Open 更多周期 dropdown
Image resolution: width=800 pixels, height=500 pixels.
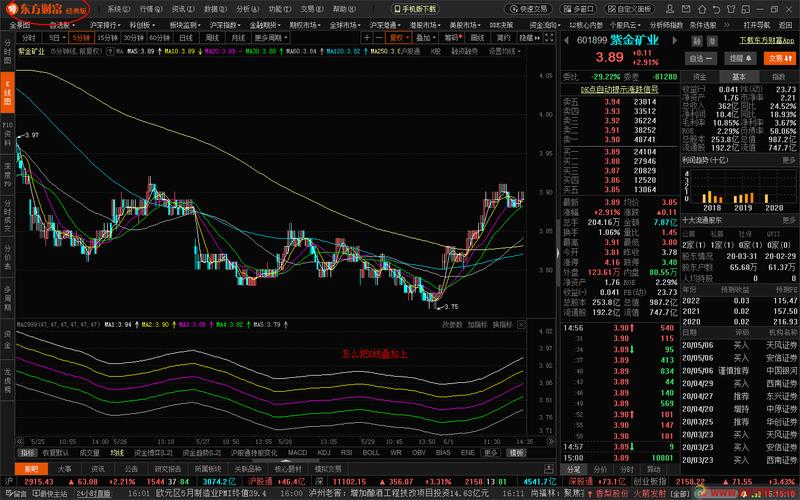point(271,37)
